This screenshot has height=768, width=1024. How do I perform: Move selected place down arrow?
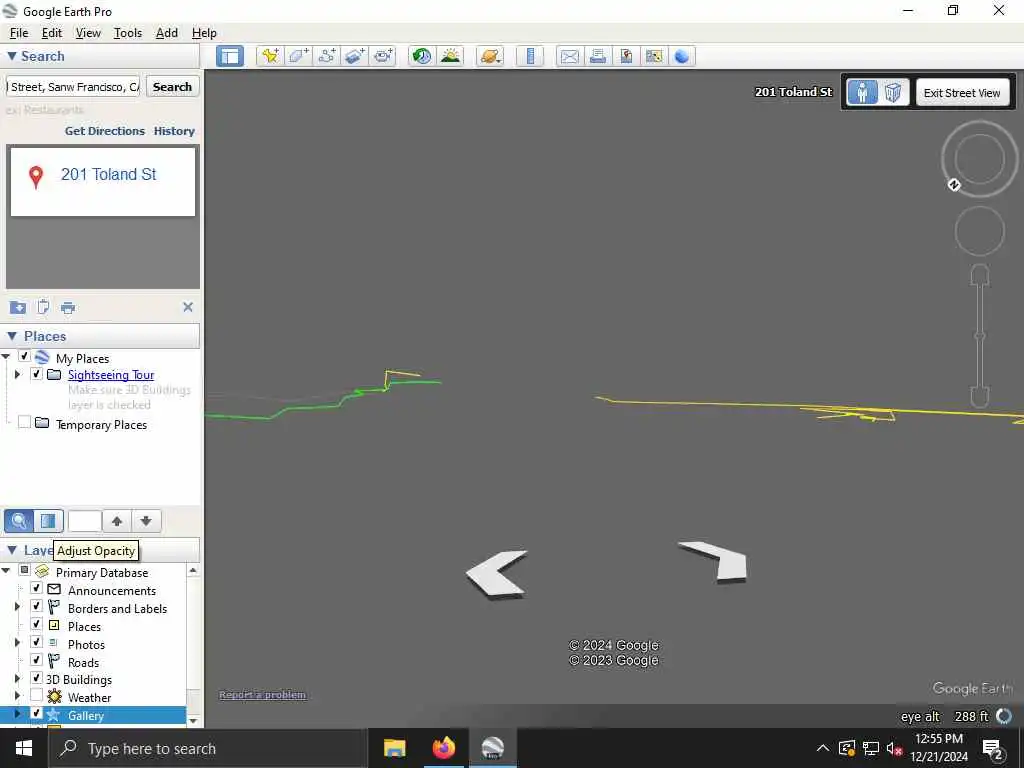tap(146, 520)
